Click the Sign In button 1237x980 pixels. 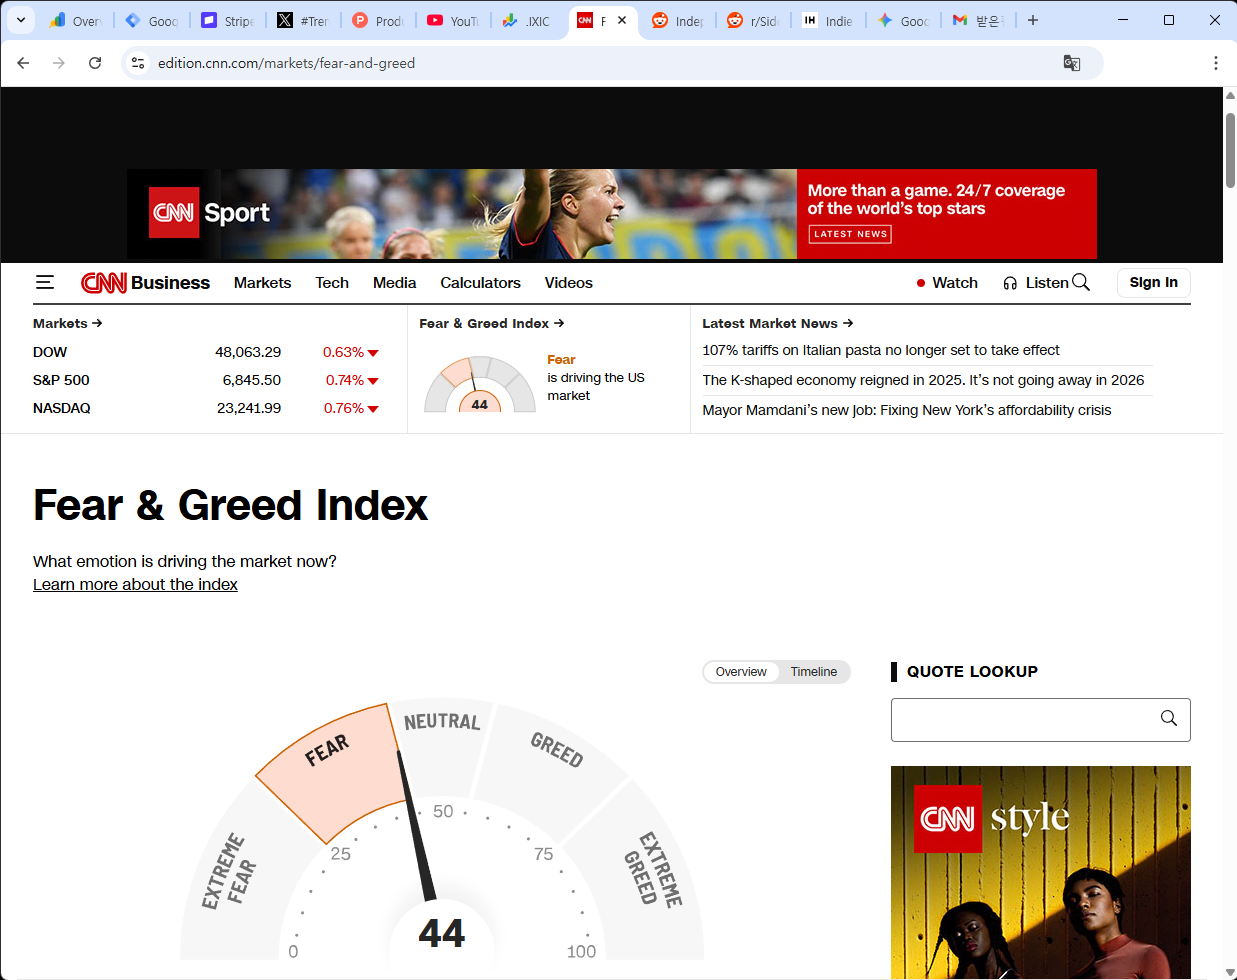[1153, 283]
